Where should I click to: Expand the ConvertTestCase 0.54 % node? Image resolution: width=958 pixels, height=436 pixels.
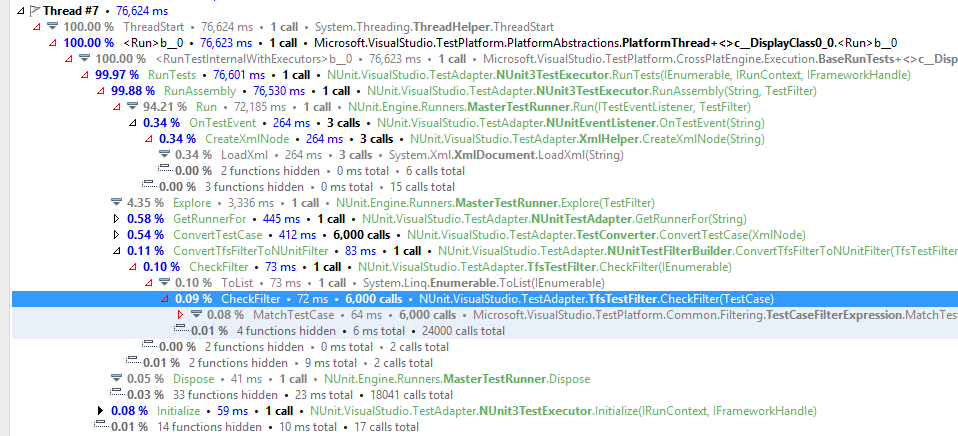point(116,234)
